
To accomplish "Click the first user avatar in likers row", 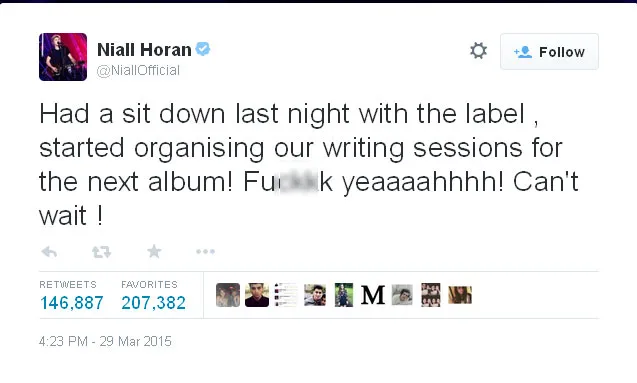I will 228,295.
